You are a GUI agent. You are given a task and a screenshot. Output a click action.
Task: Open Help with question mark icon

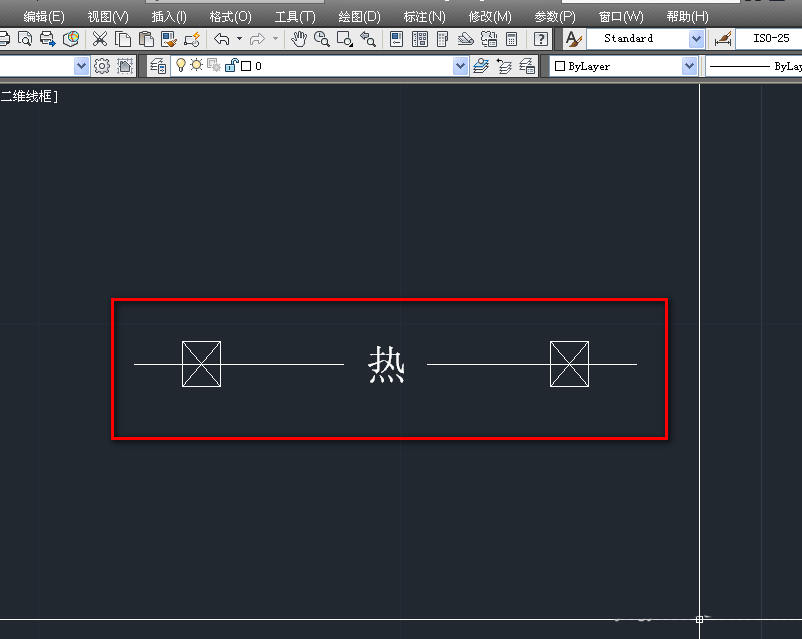click(x=541, y=39)
